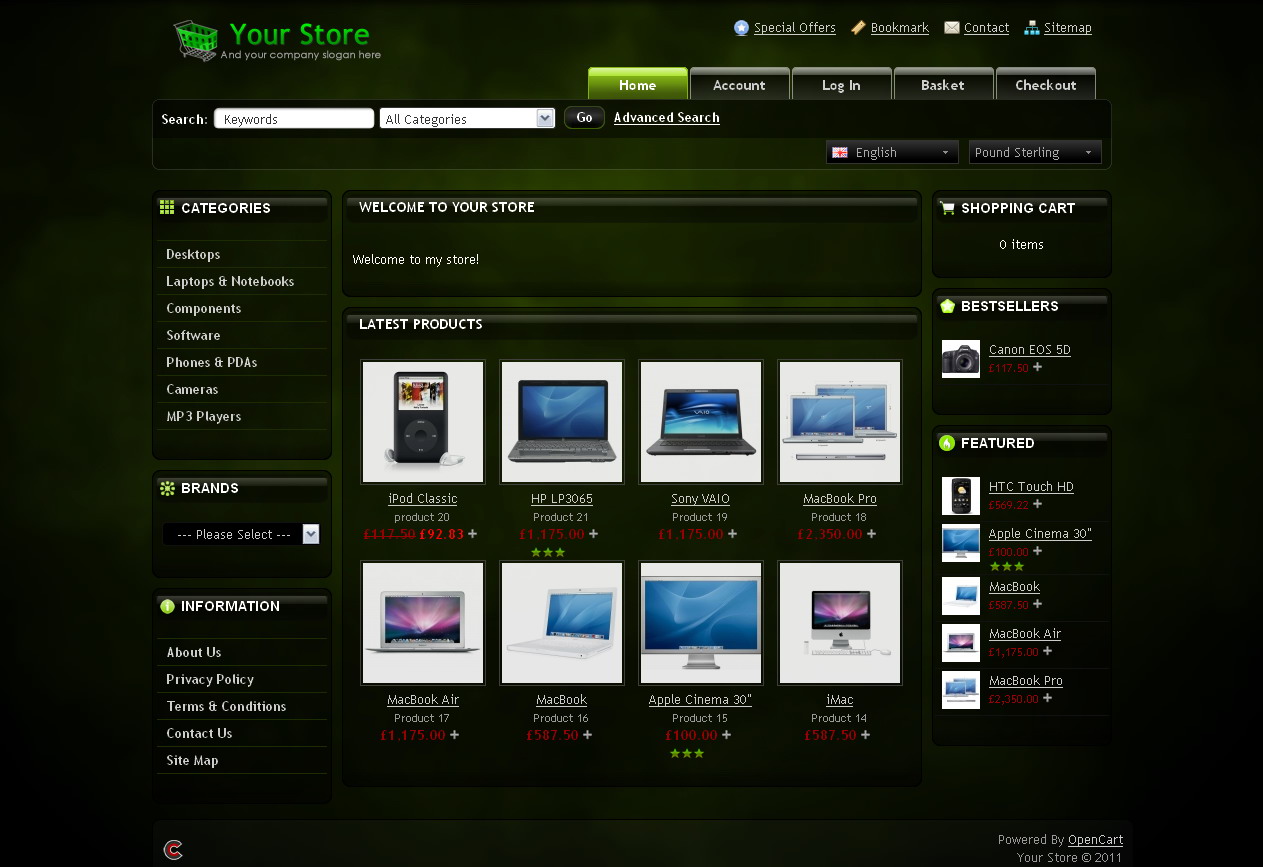
Task: Expand the Brands Please Select dropdown
Action: click(x=241, y=534)
